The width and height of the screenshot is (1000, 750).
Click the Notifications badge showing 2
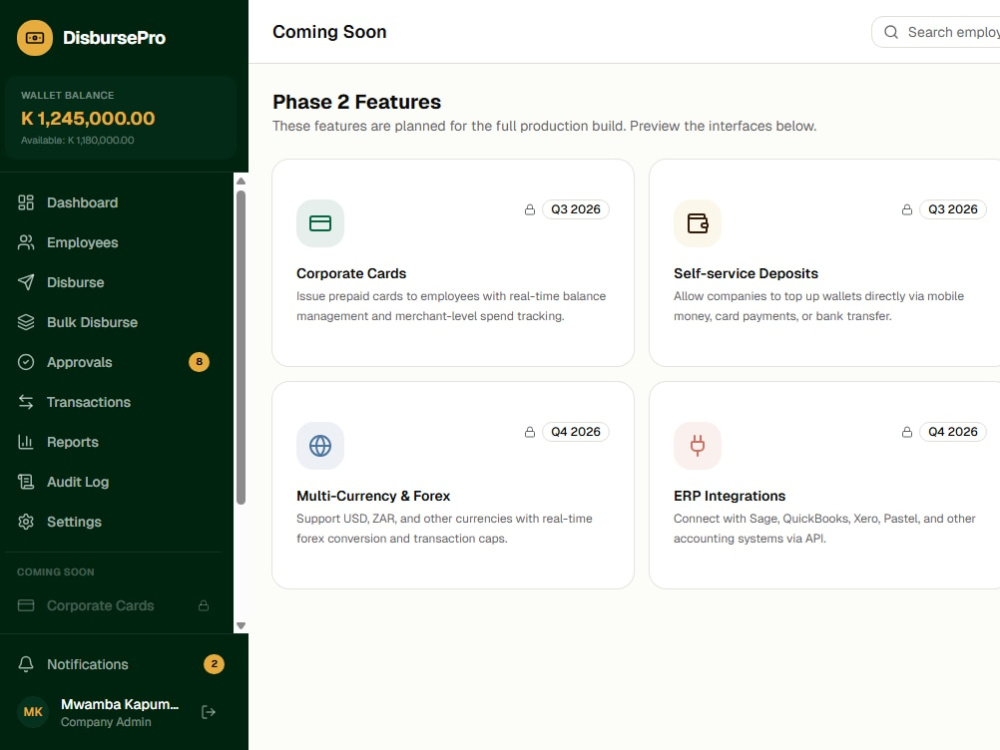point(214,664)
